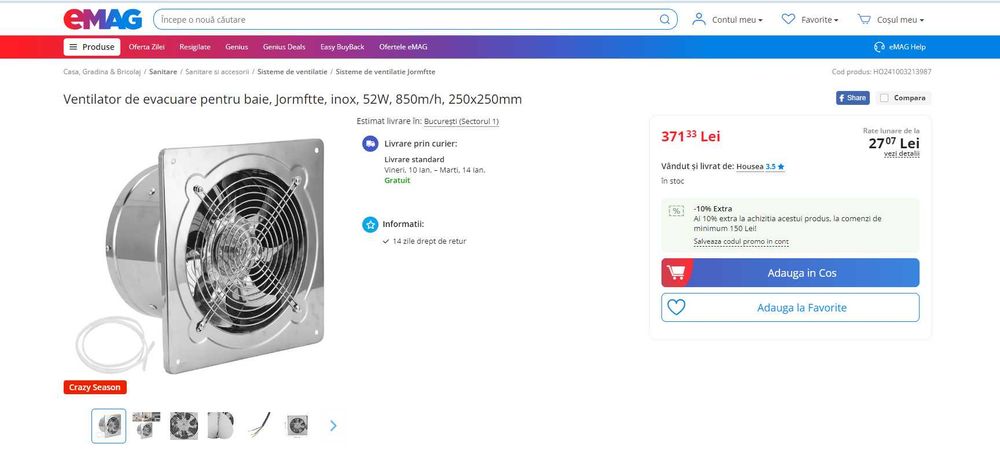Show next product thumbnails with arrow
The height and width of the screenshot is (469, 1000).
pos(333,425)
